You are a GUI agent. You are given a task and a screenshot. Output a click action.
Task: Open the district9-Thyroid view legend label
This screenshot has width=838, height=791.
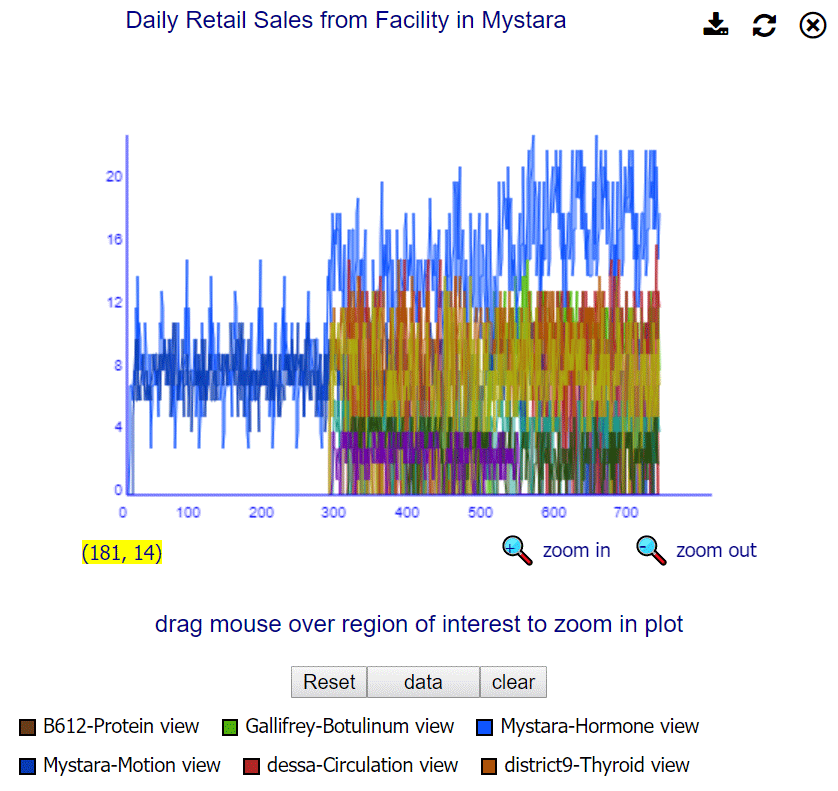(596, 765)
